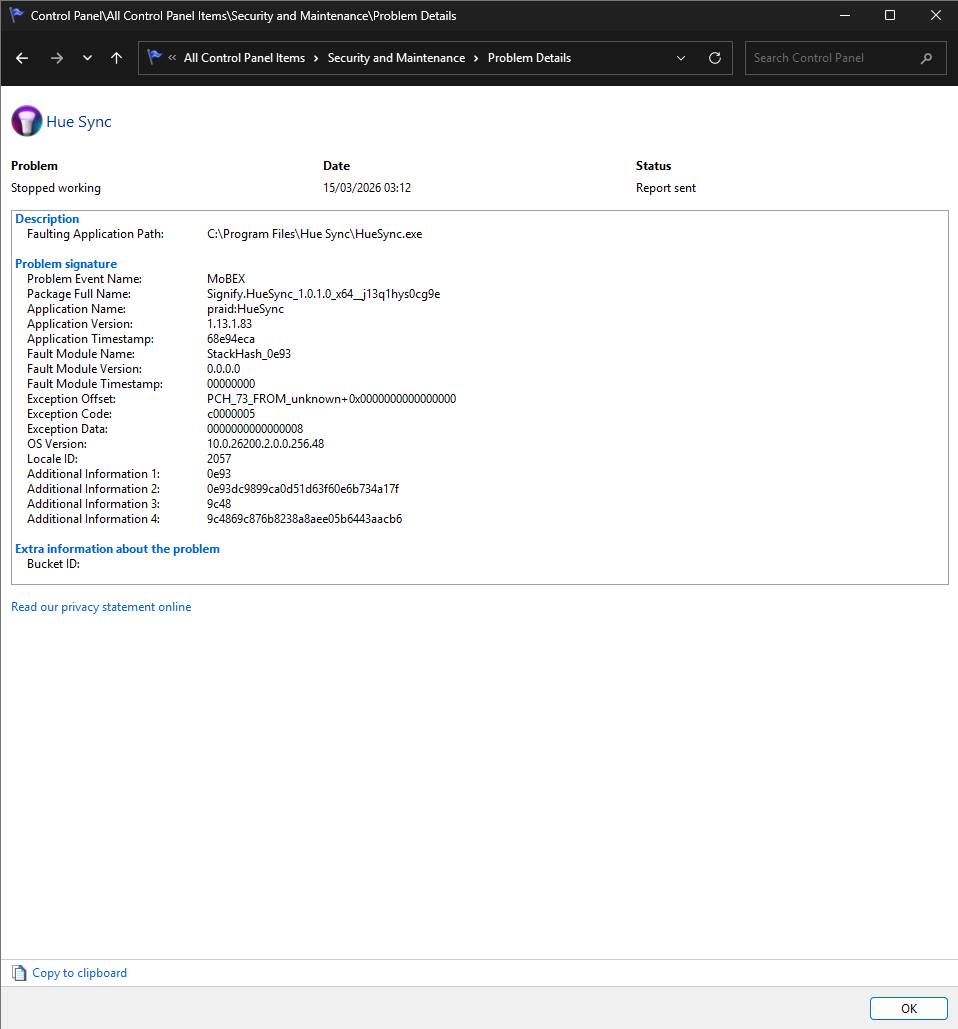The height and width of the screenshot is (1029, 958).
Task: Click the praid:HueSync application name value
Action: pyautogui.click(x=245, y=309)
